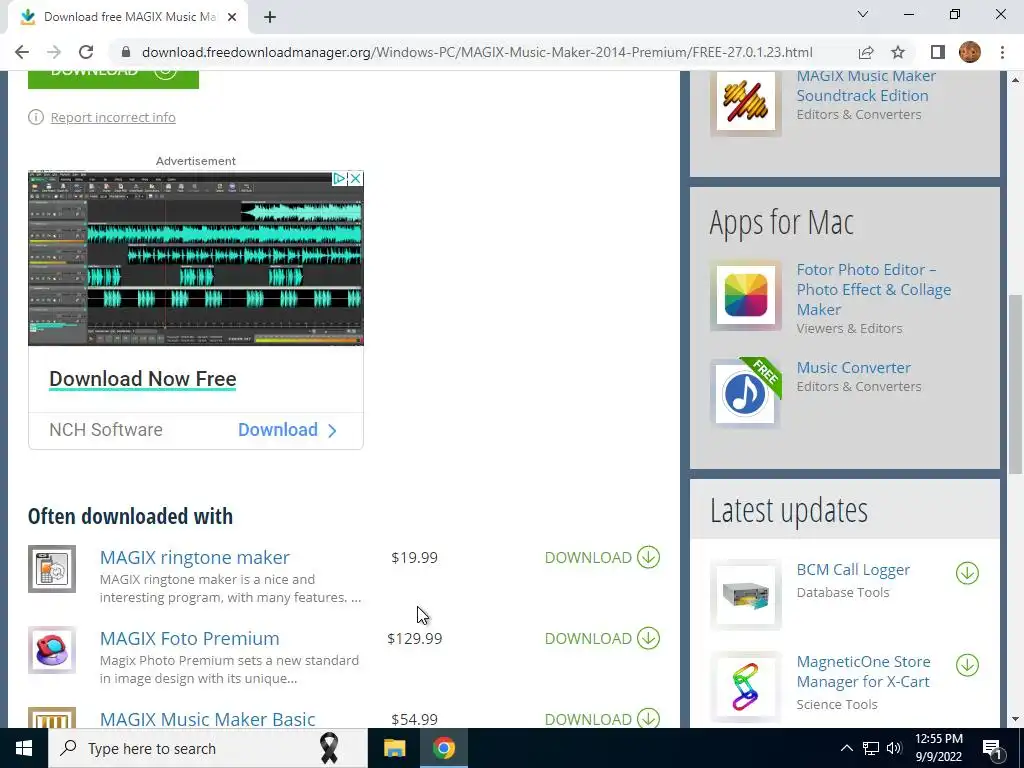Open Music Converter link
The image size is (1024, 768).
click(854, 368)
